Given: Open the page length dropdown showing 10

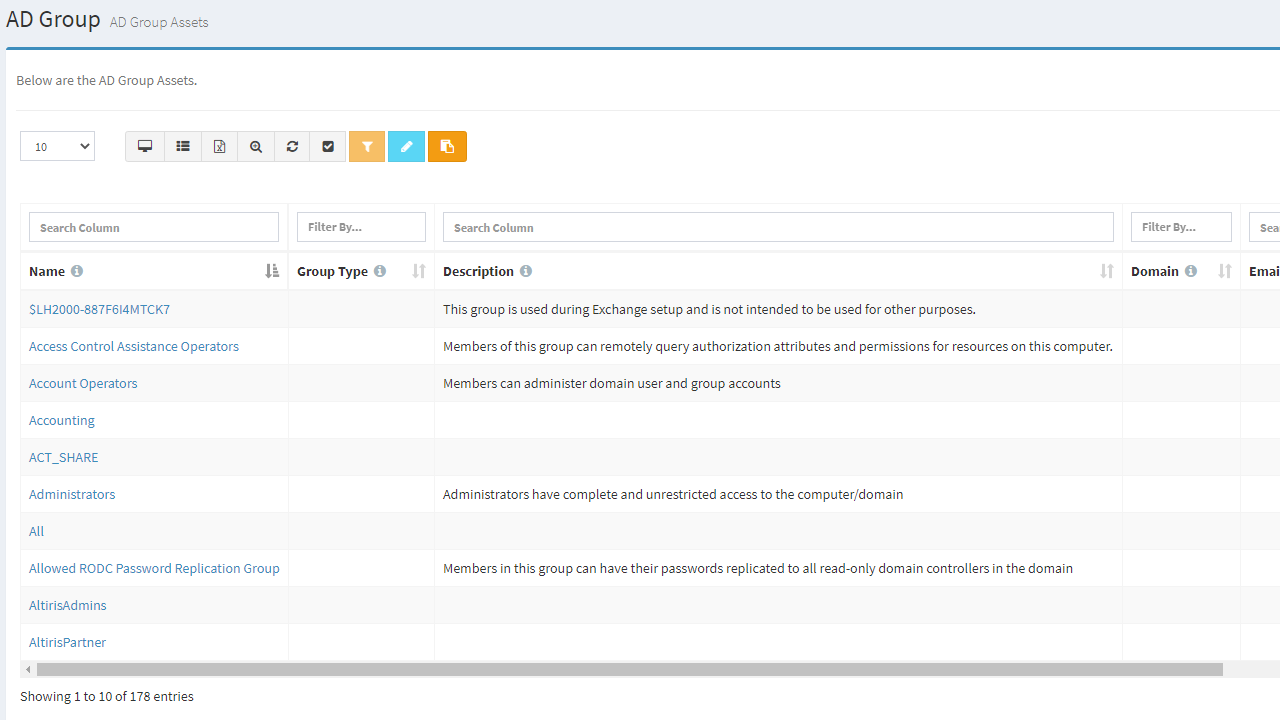Looking at the screenshot, I should tap(57, 146).
